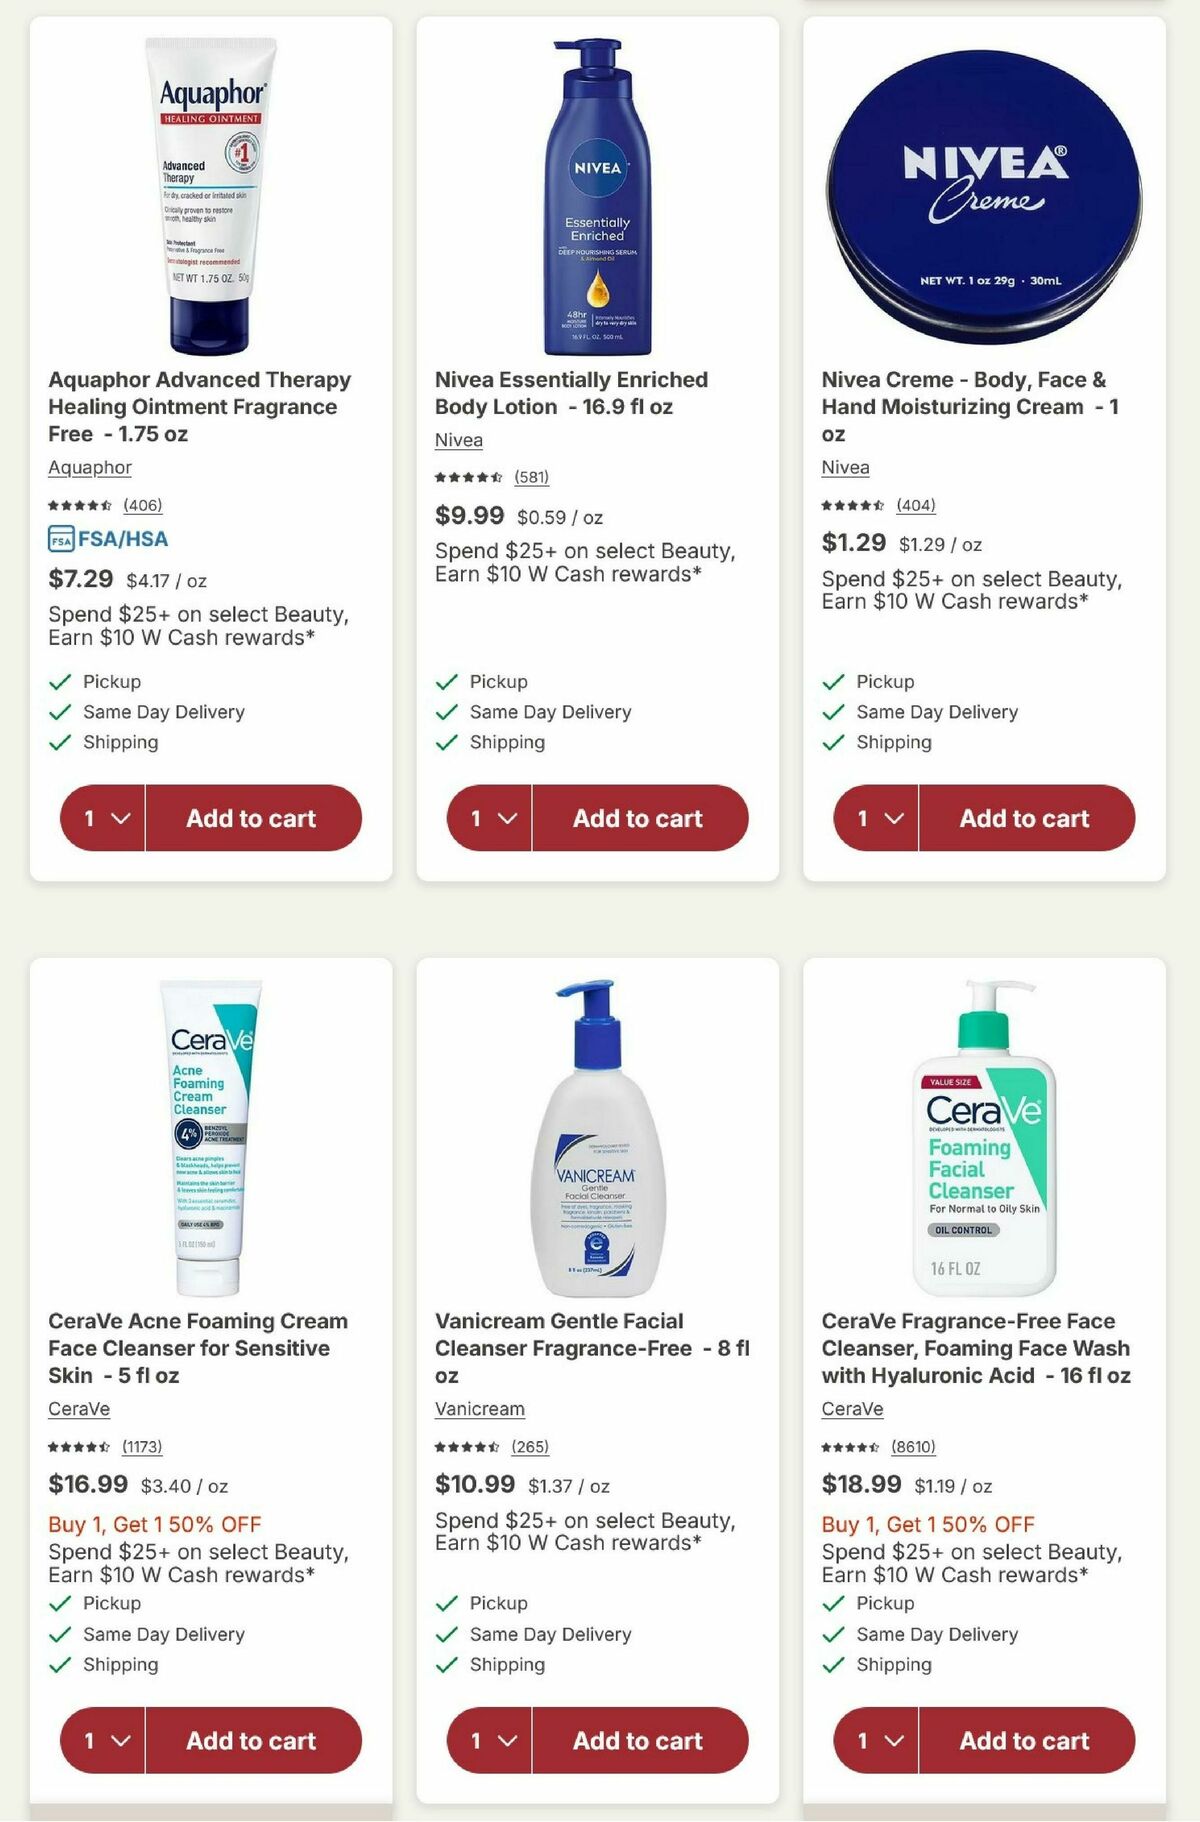
Task: Add the Nivea Creme to cart
Action: click(x=1024, y=818)
